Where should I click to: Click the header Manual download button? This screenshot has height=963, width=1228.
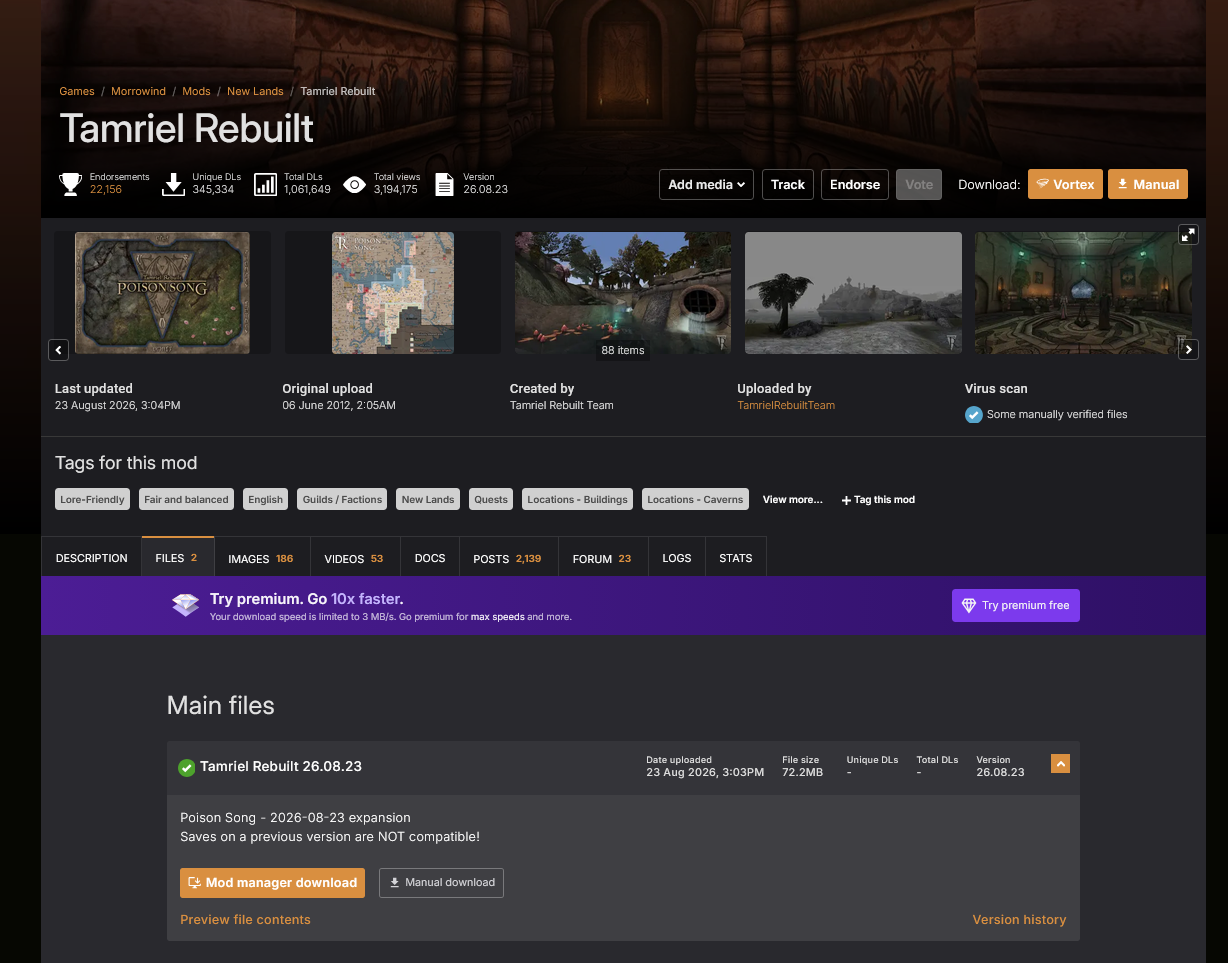pyautogui.click(x=1148, y=184)
